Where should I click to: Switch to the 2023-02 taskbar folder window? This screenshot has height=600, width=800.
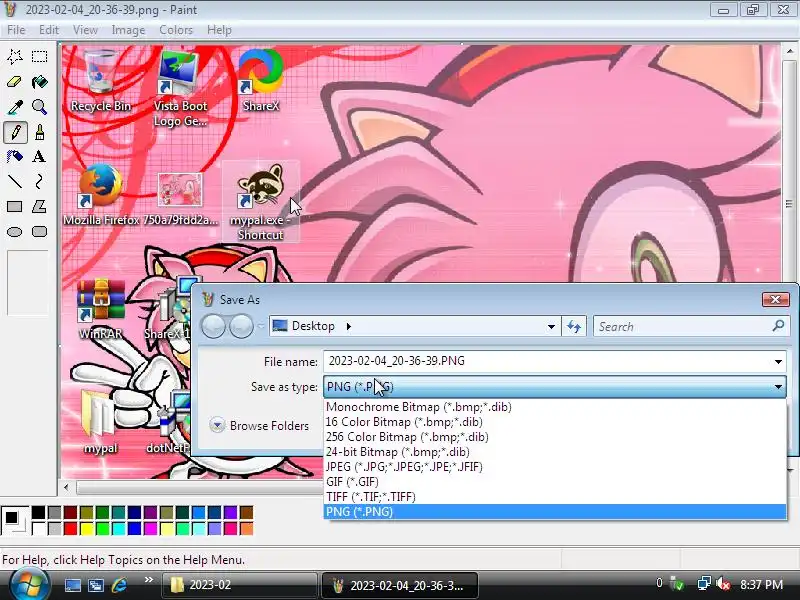239,585
